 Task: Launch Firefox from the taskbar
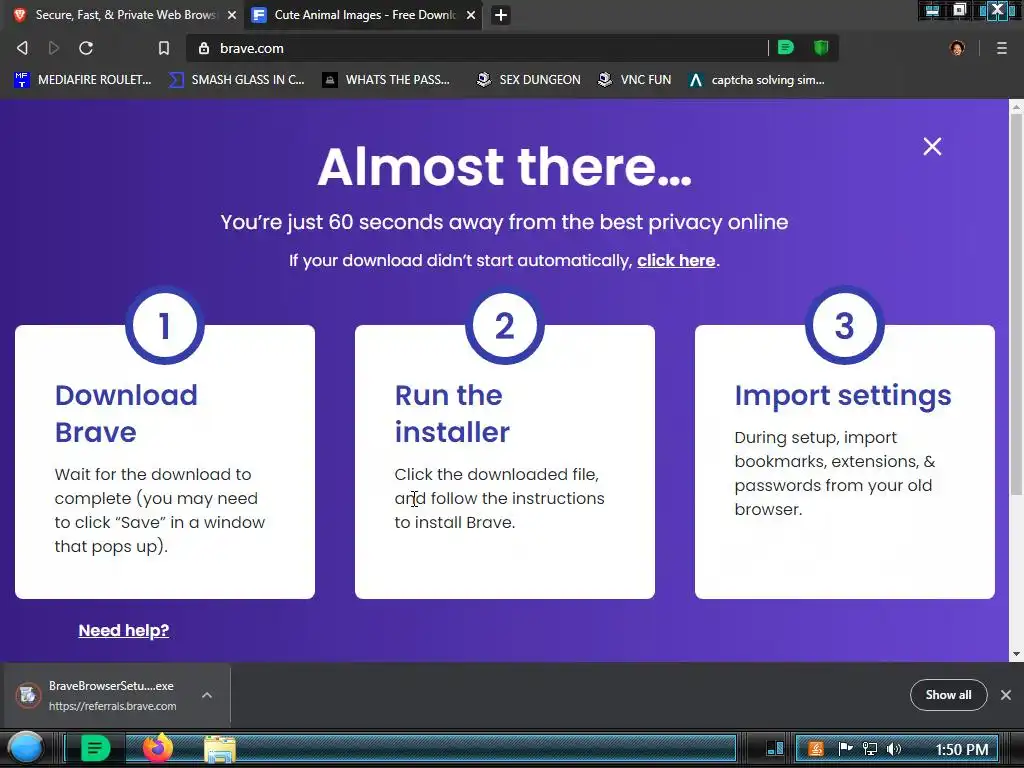[x=158, y=748]
